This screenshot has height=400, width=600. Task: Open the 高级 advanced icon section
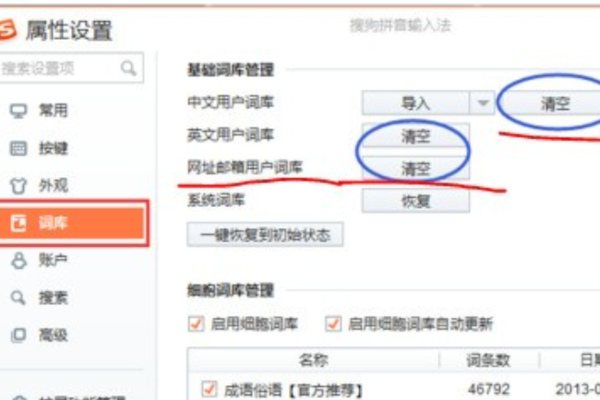click(x=18, y=335)
